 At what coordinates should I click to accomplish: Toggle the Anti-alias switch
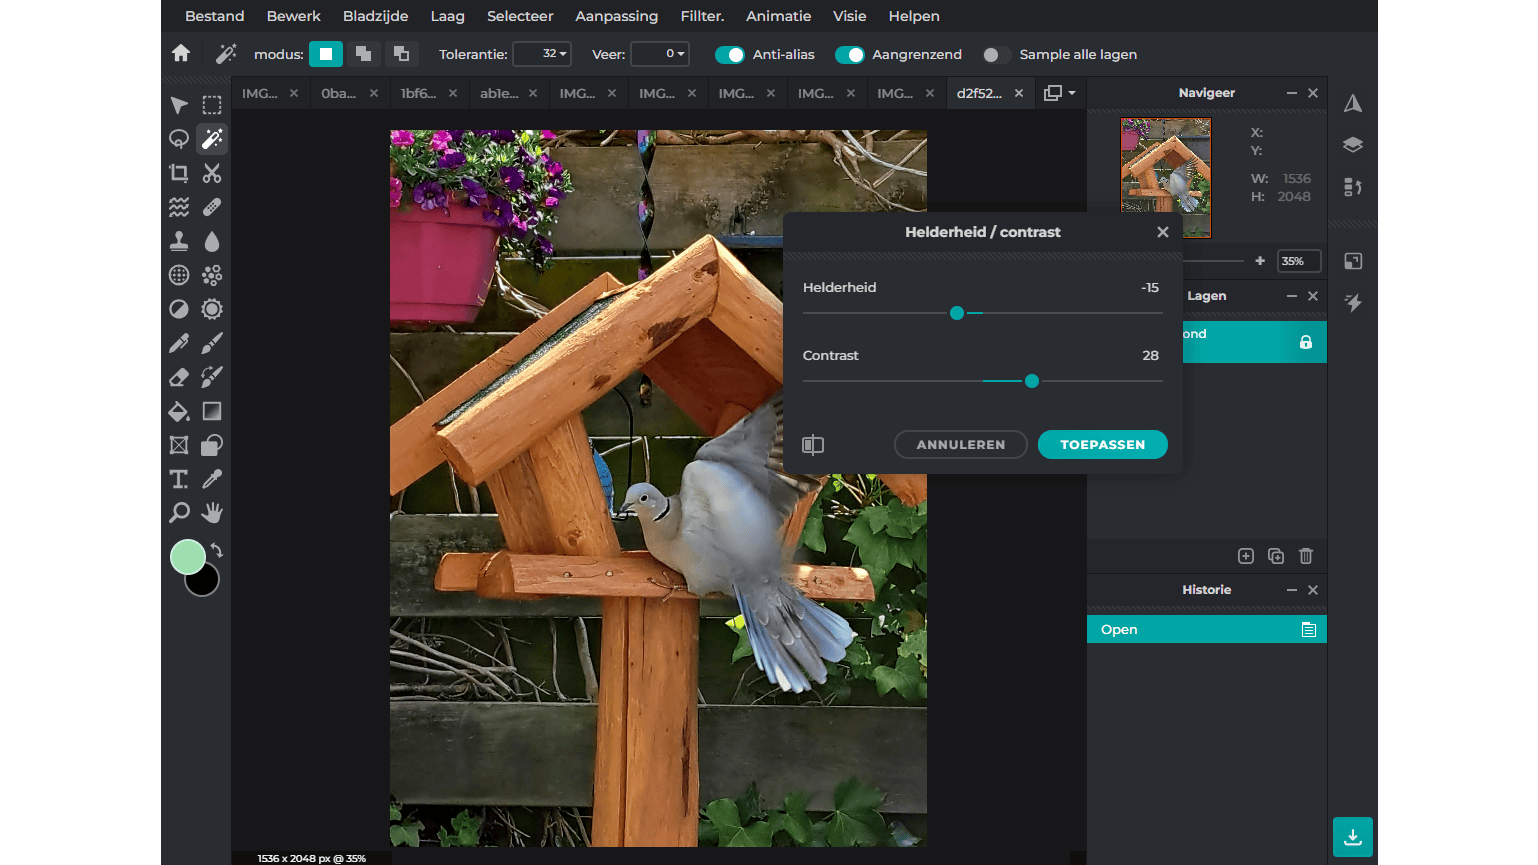[730, 55]
